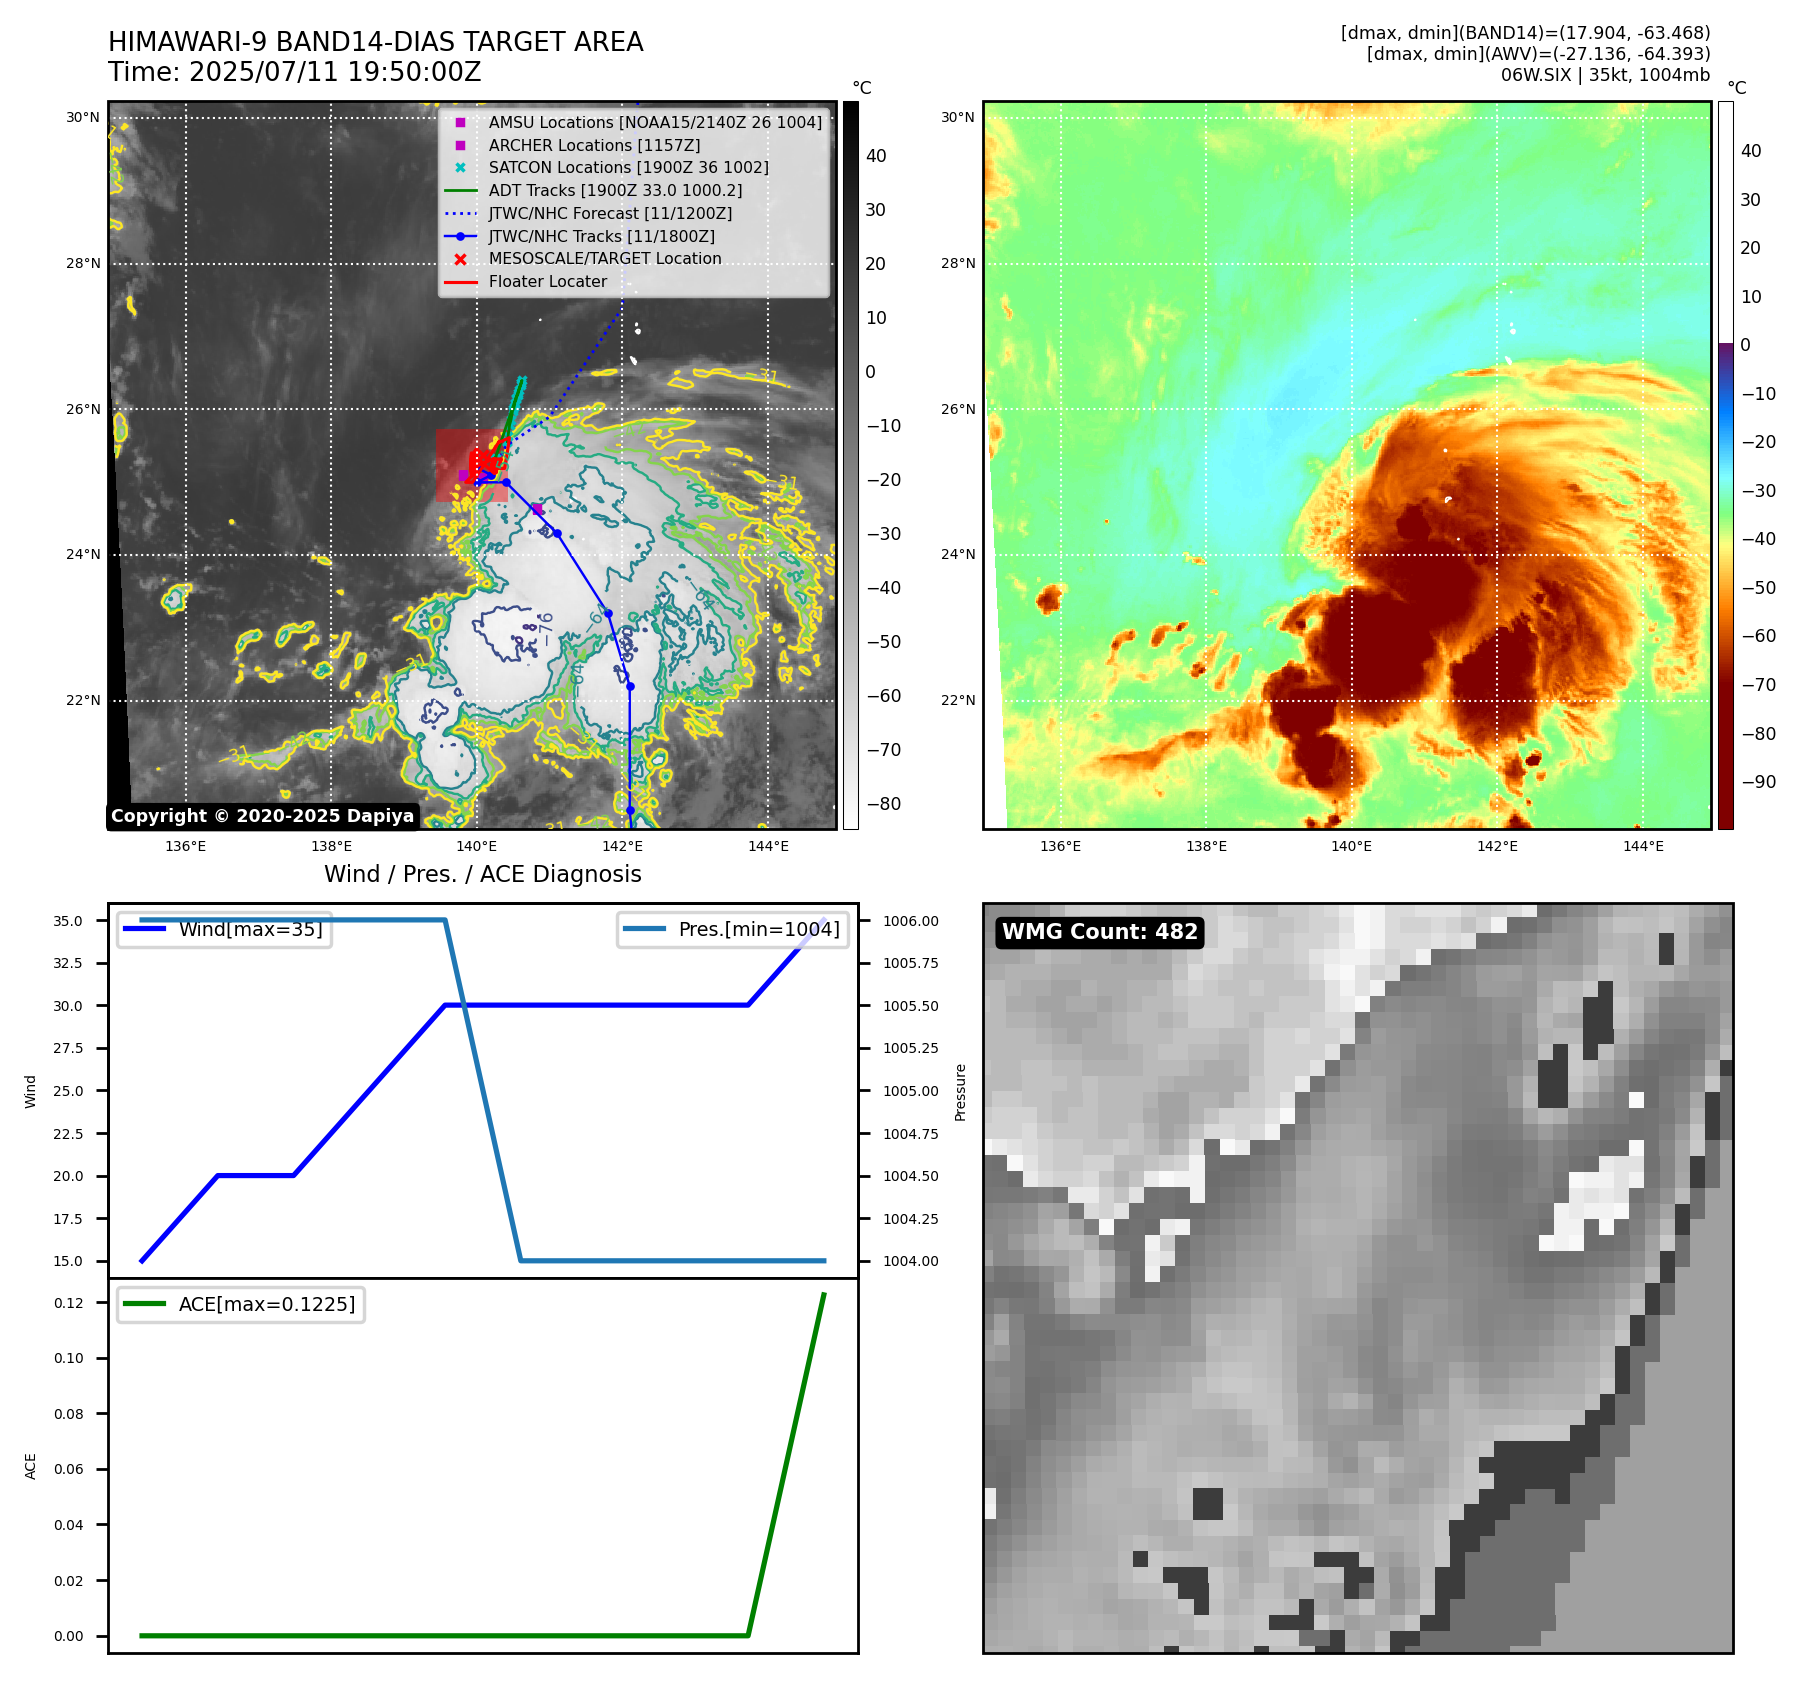Screen dimensions: 1801x1690
Task: Click the 1006.00 pressure tick label
Action: click(911, 921)
